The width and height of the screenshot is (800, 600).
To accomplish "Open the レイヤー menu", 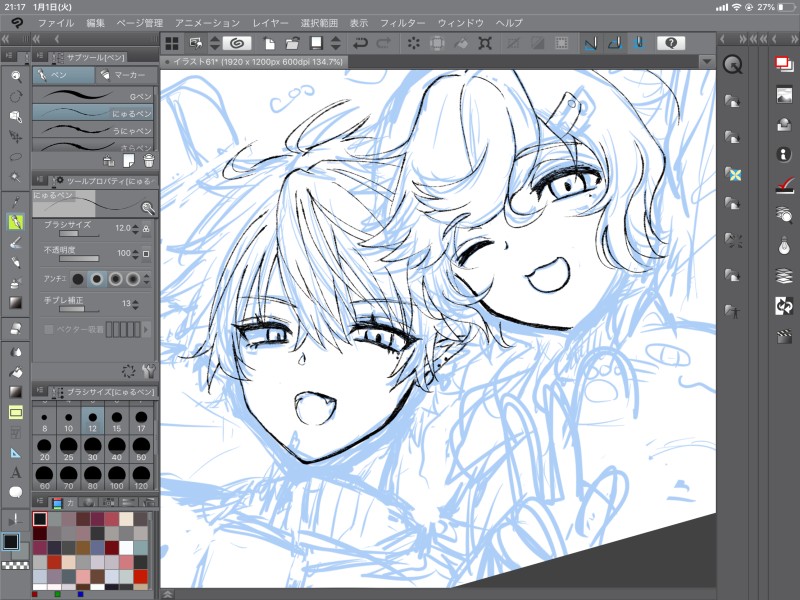I will (270, 23).
